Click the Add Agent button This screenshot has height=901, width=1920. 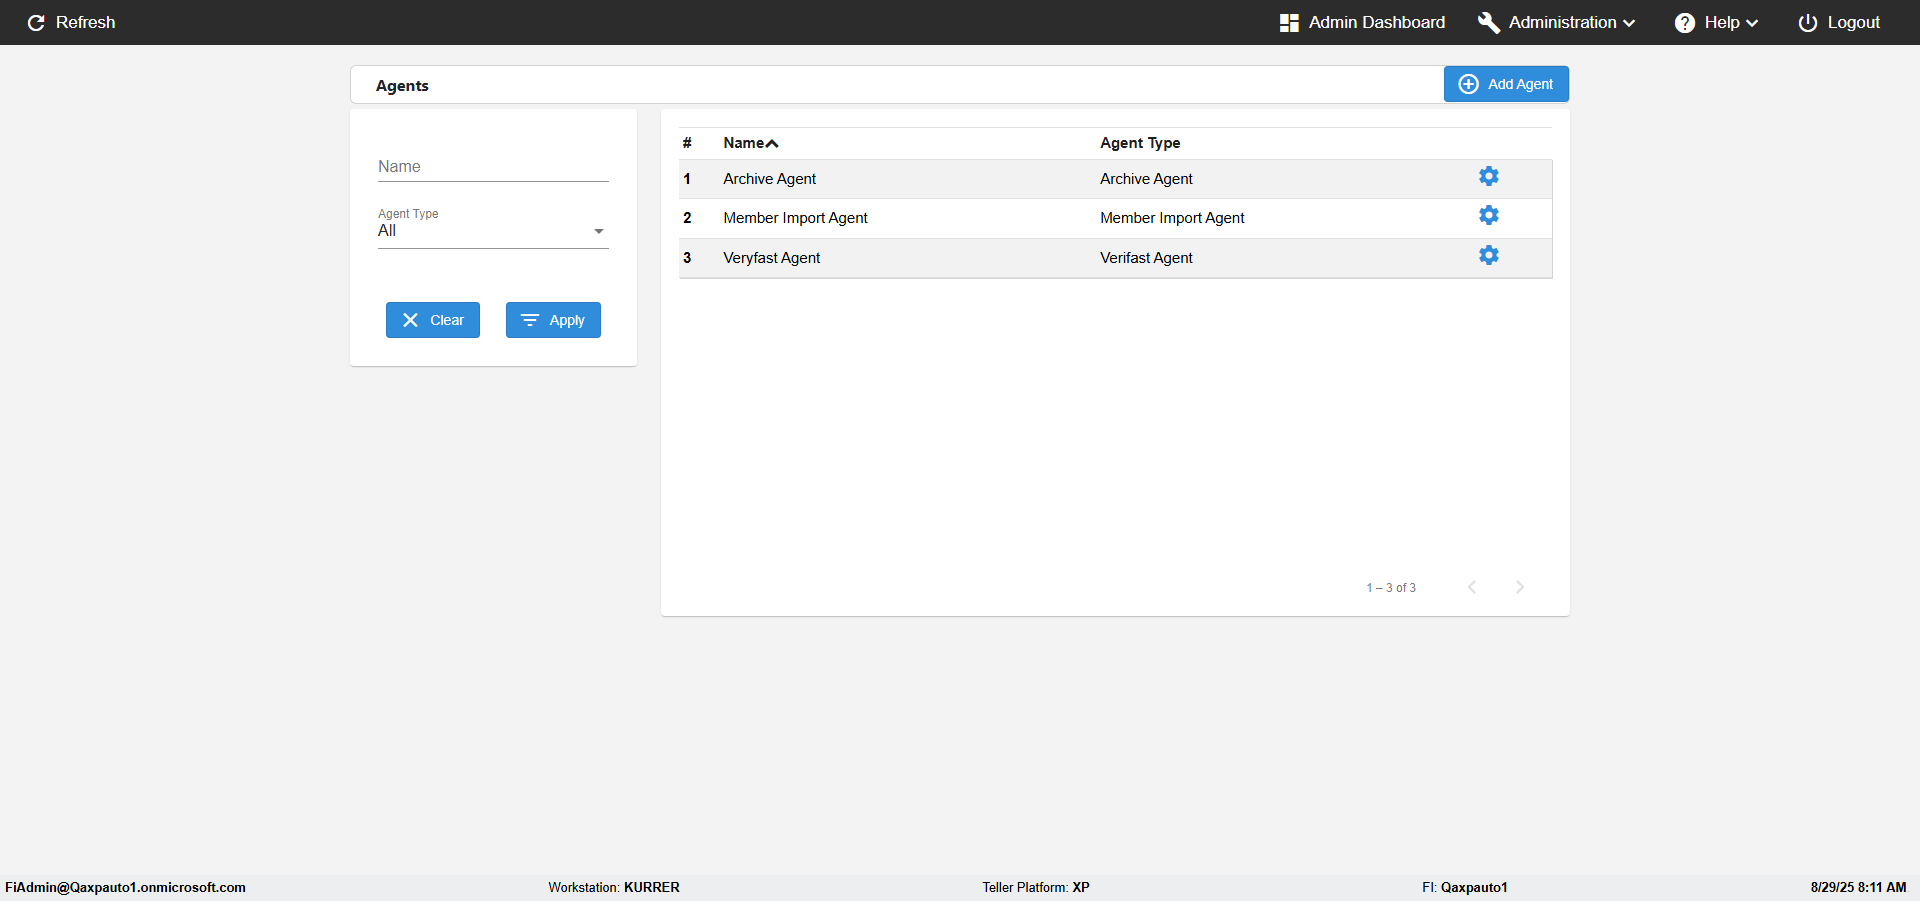click(x=1506, y=84)
